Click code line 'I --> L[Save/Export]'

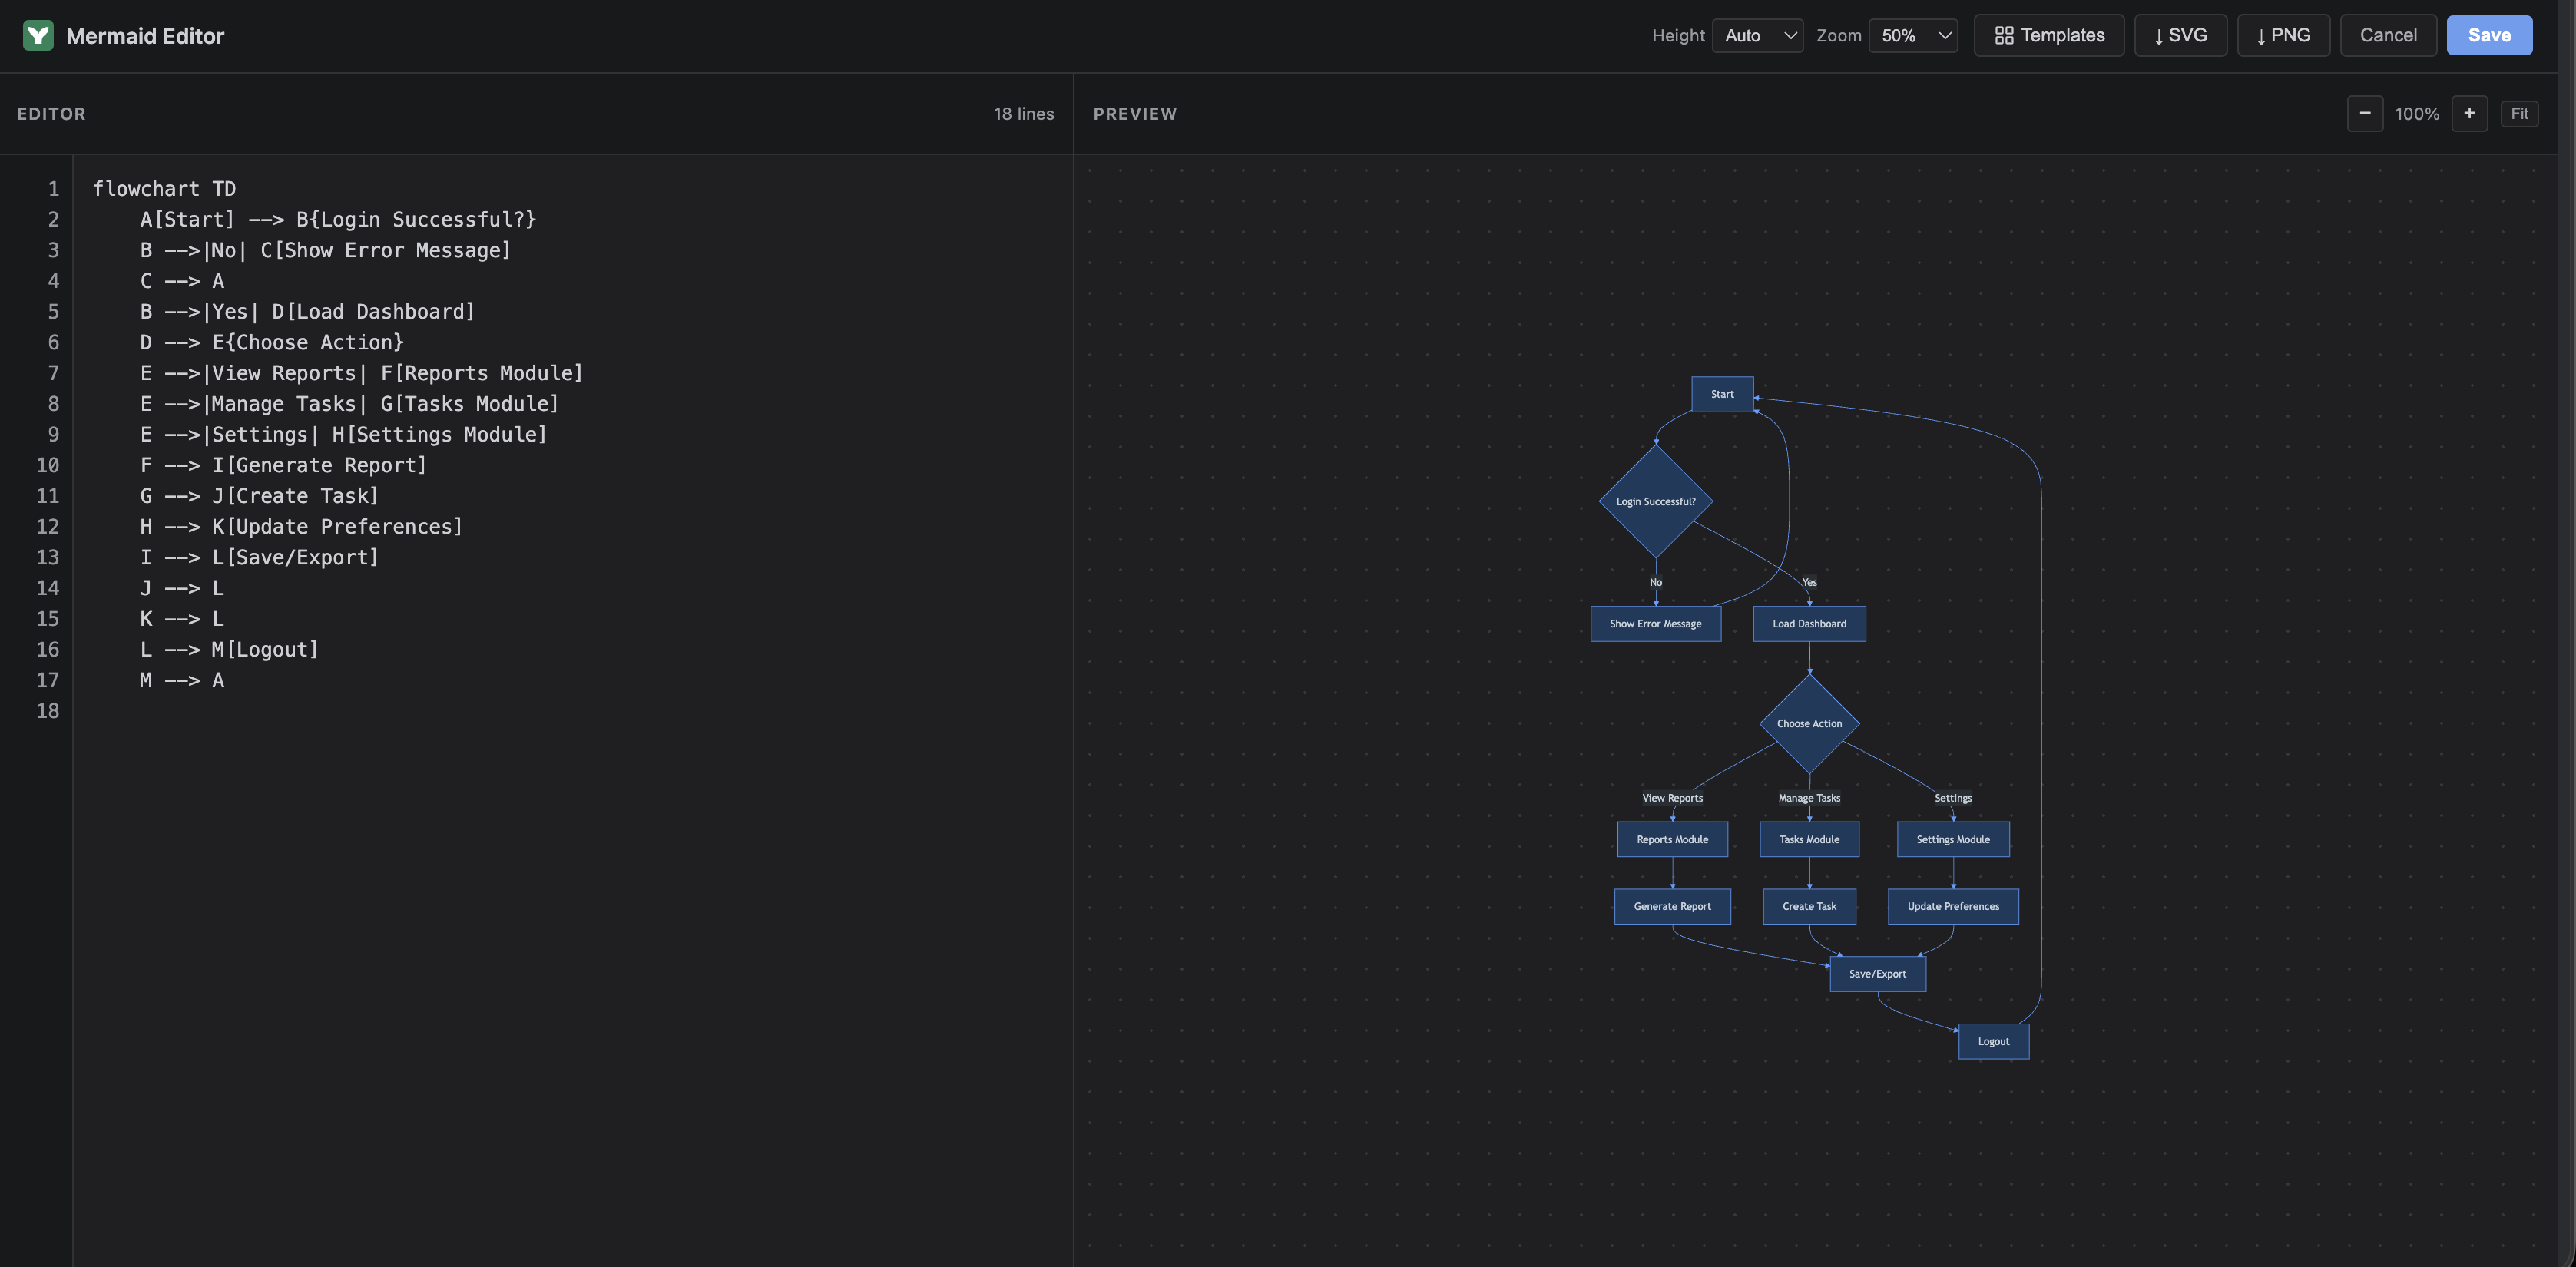259,558
